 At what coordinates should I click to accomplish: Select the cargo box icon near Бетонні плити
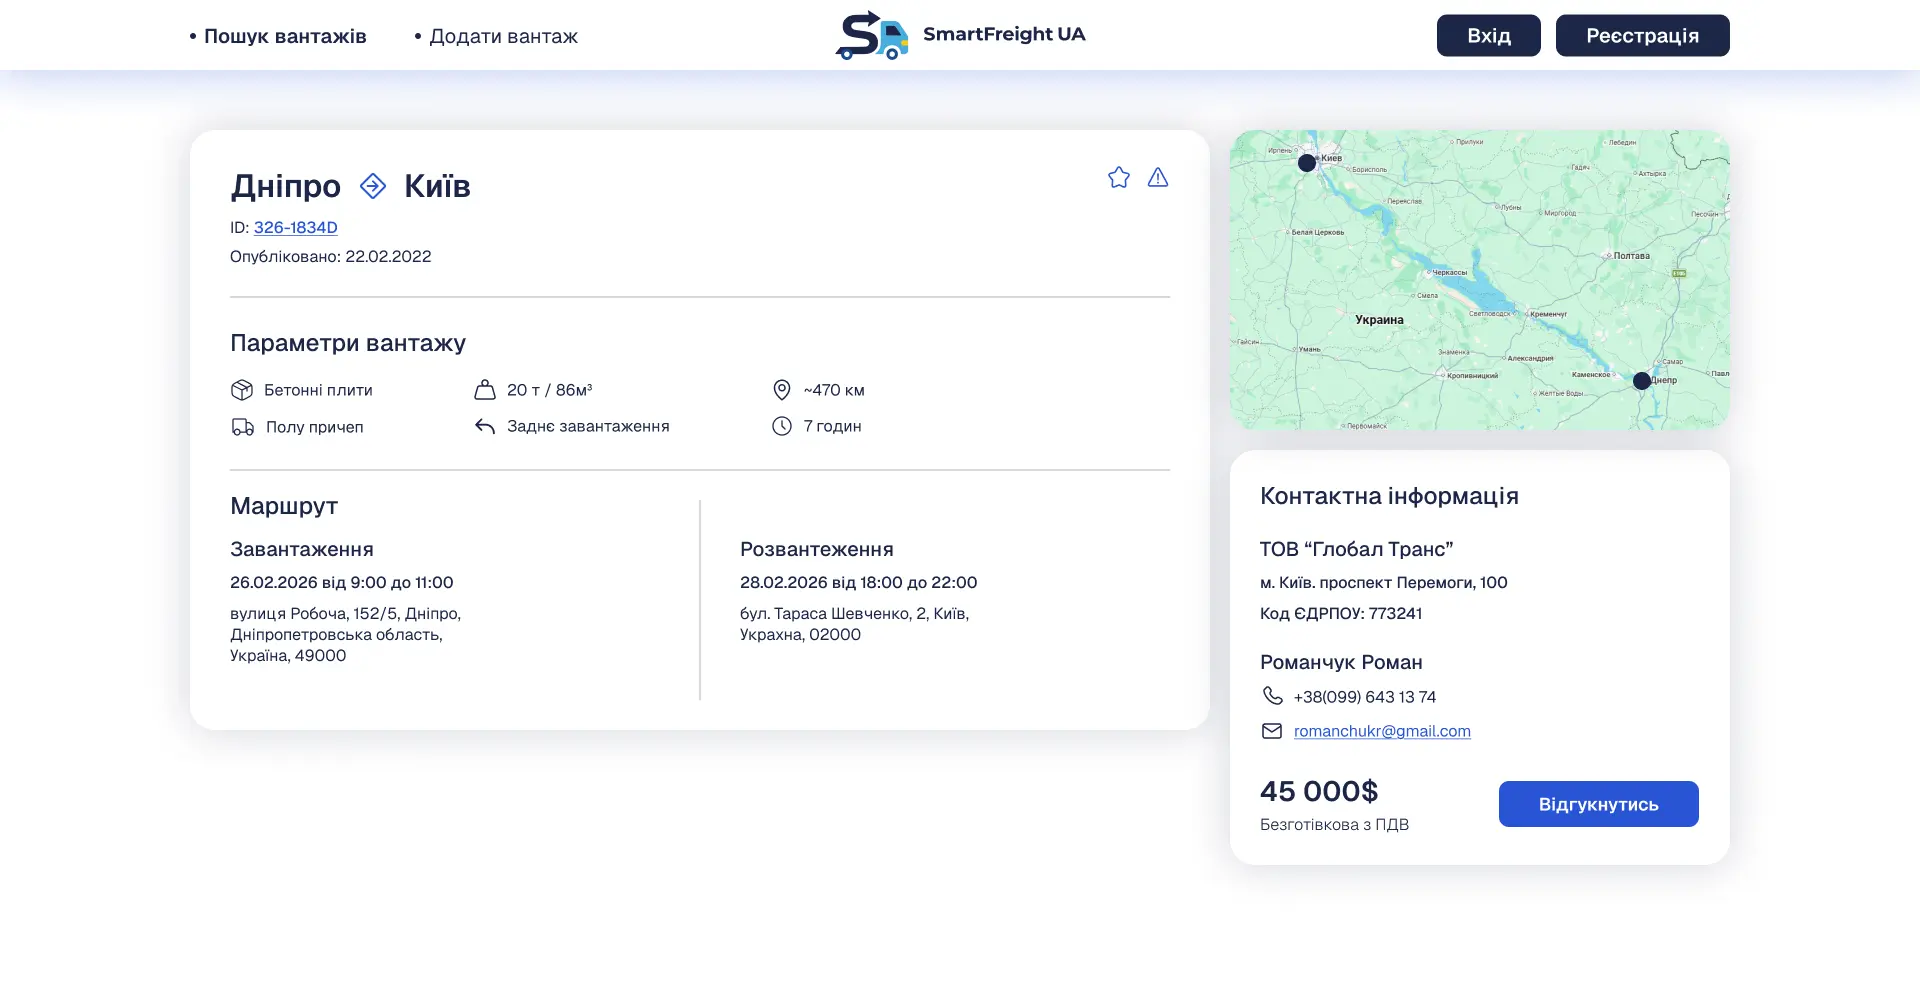tap(242, 390)
